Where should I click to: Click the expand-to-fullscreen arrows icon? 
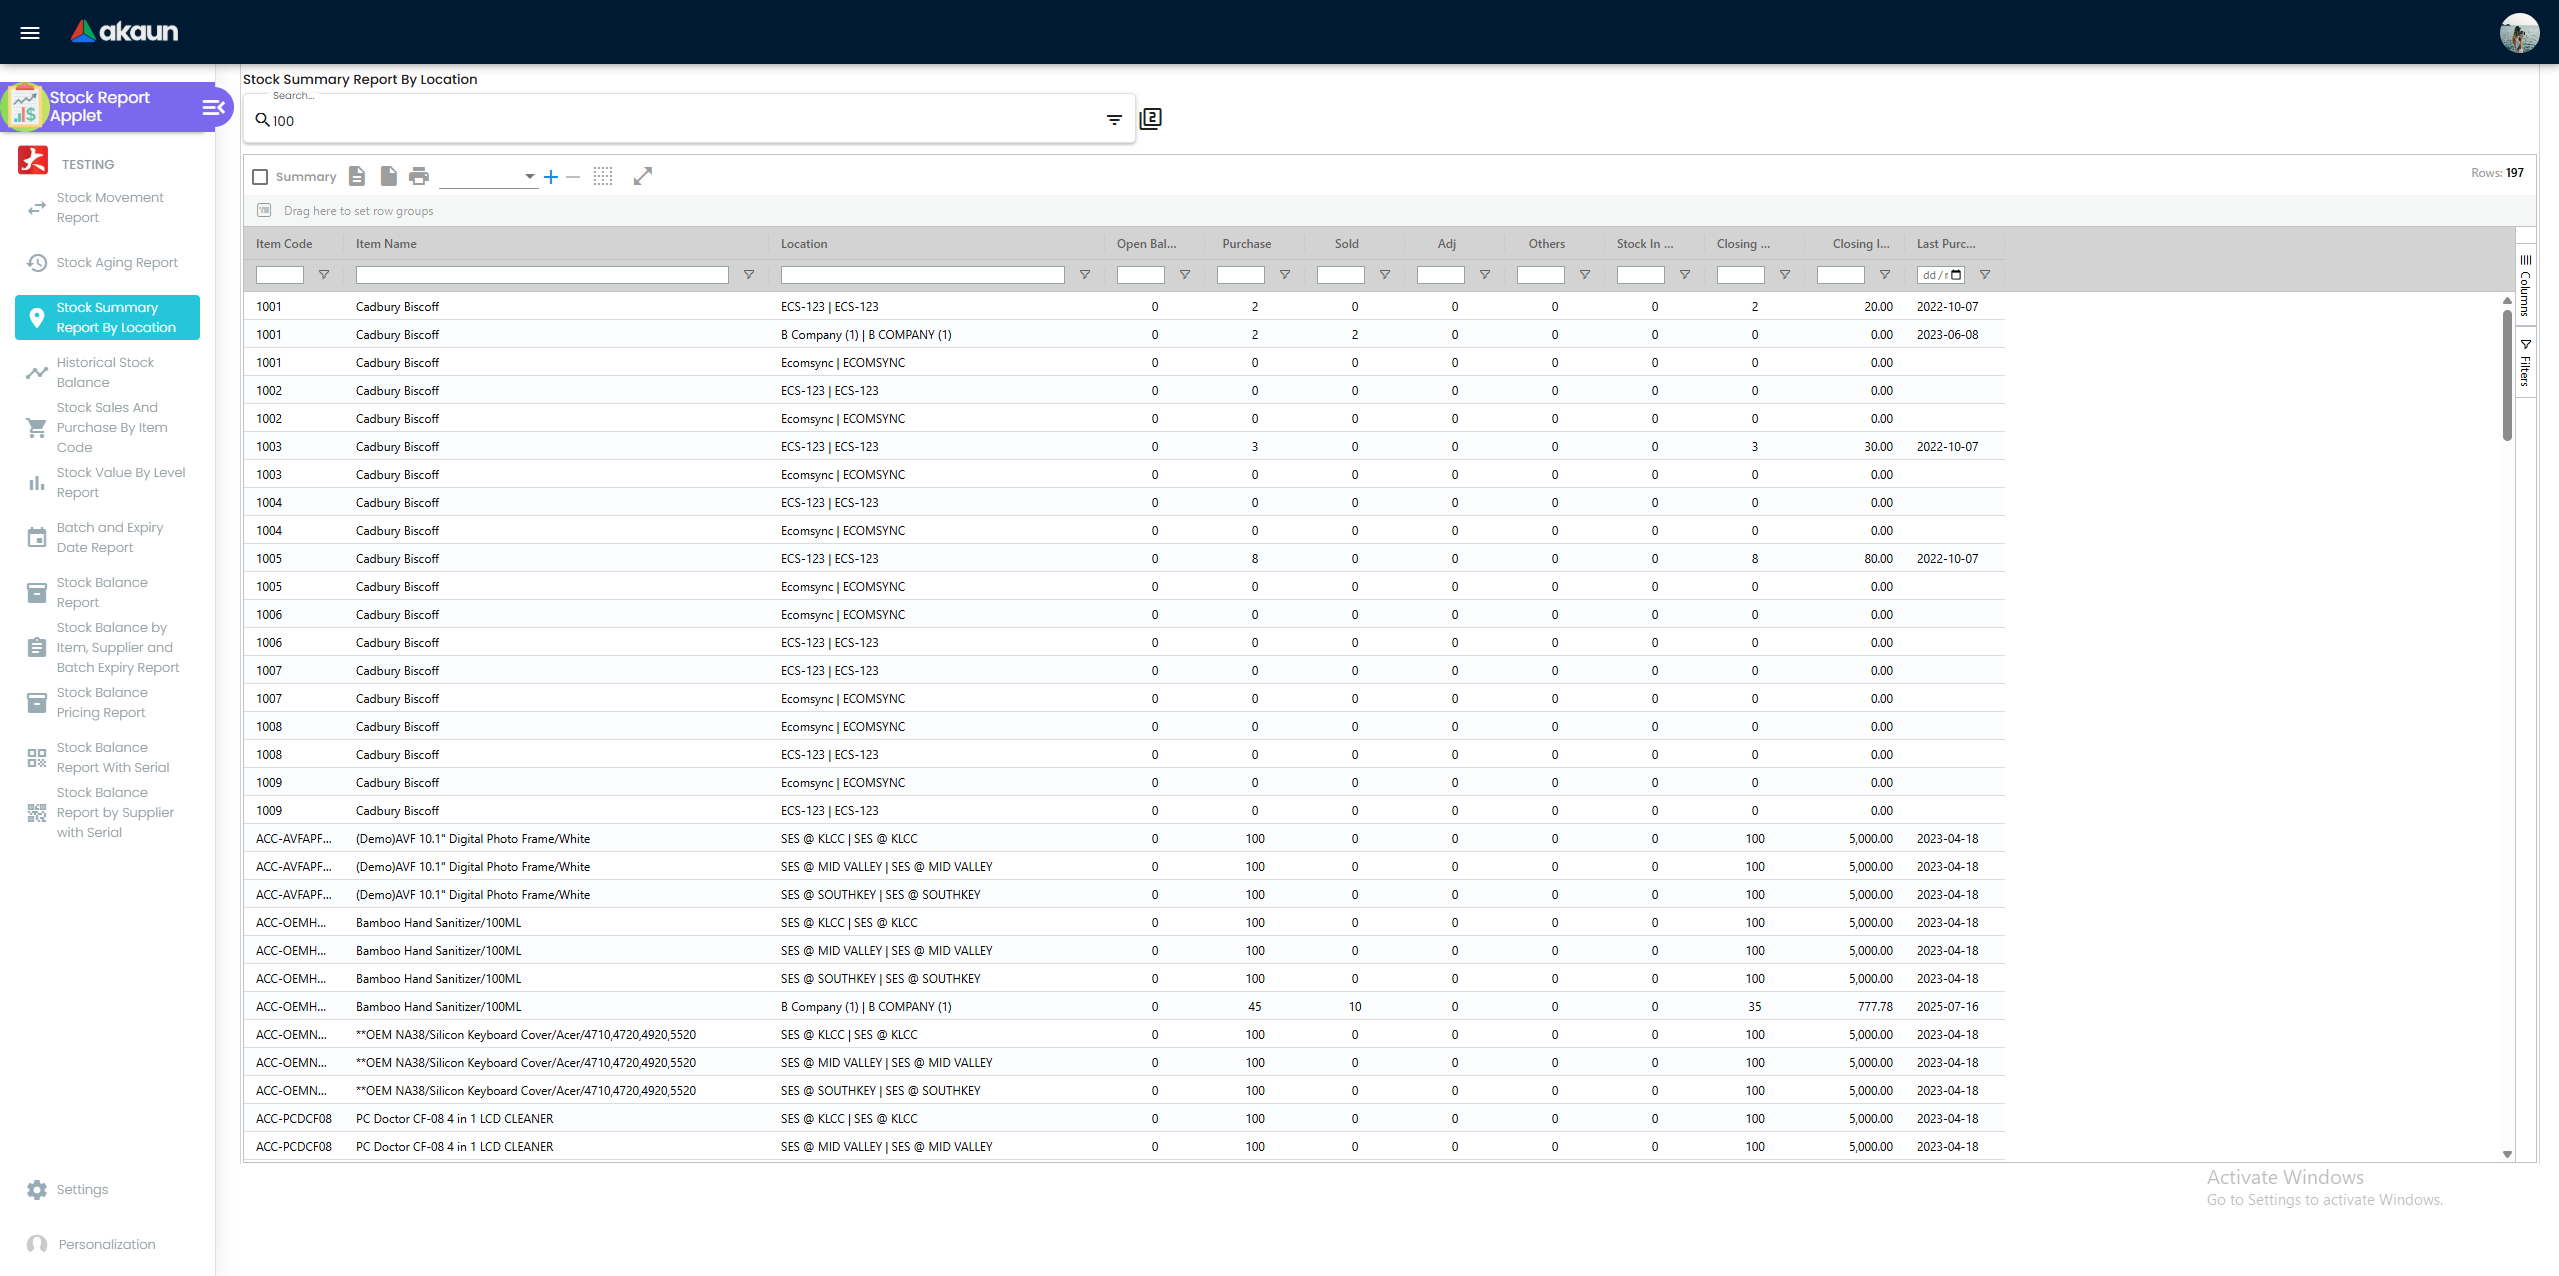(642, 176)
